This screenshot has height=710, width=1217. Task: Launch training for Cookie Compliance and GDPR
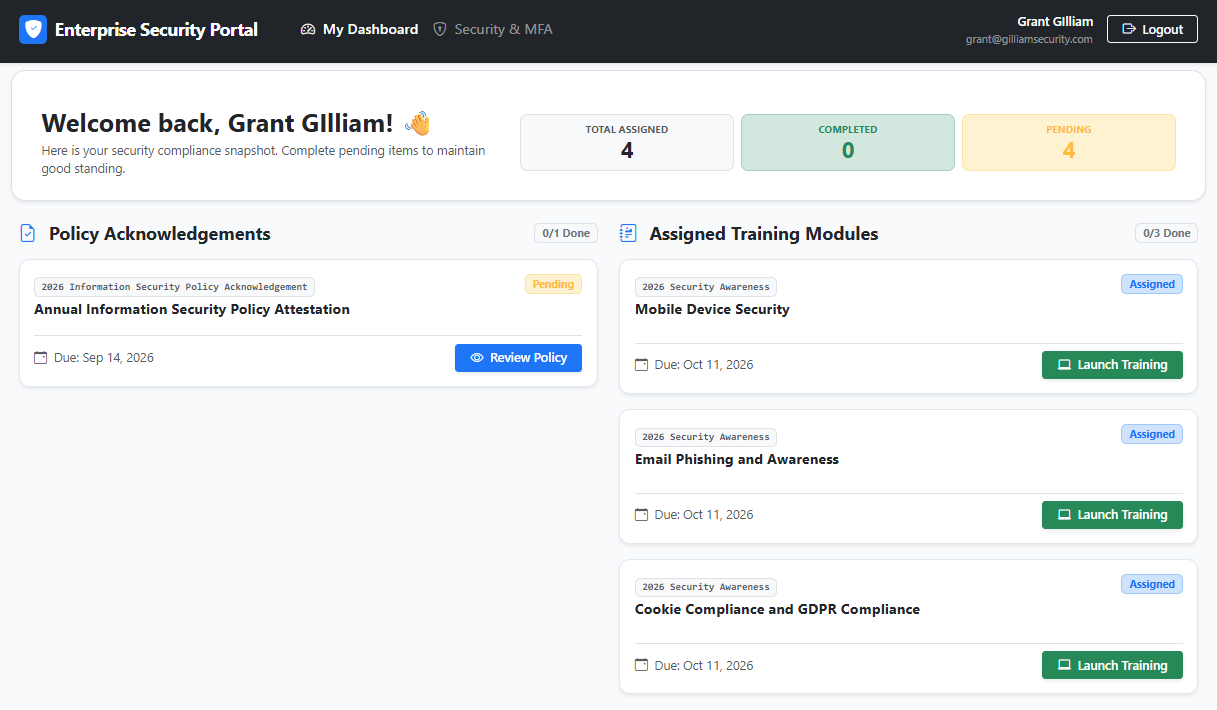click(x=1112, y=666)
